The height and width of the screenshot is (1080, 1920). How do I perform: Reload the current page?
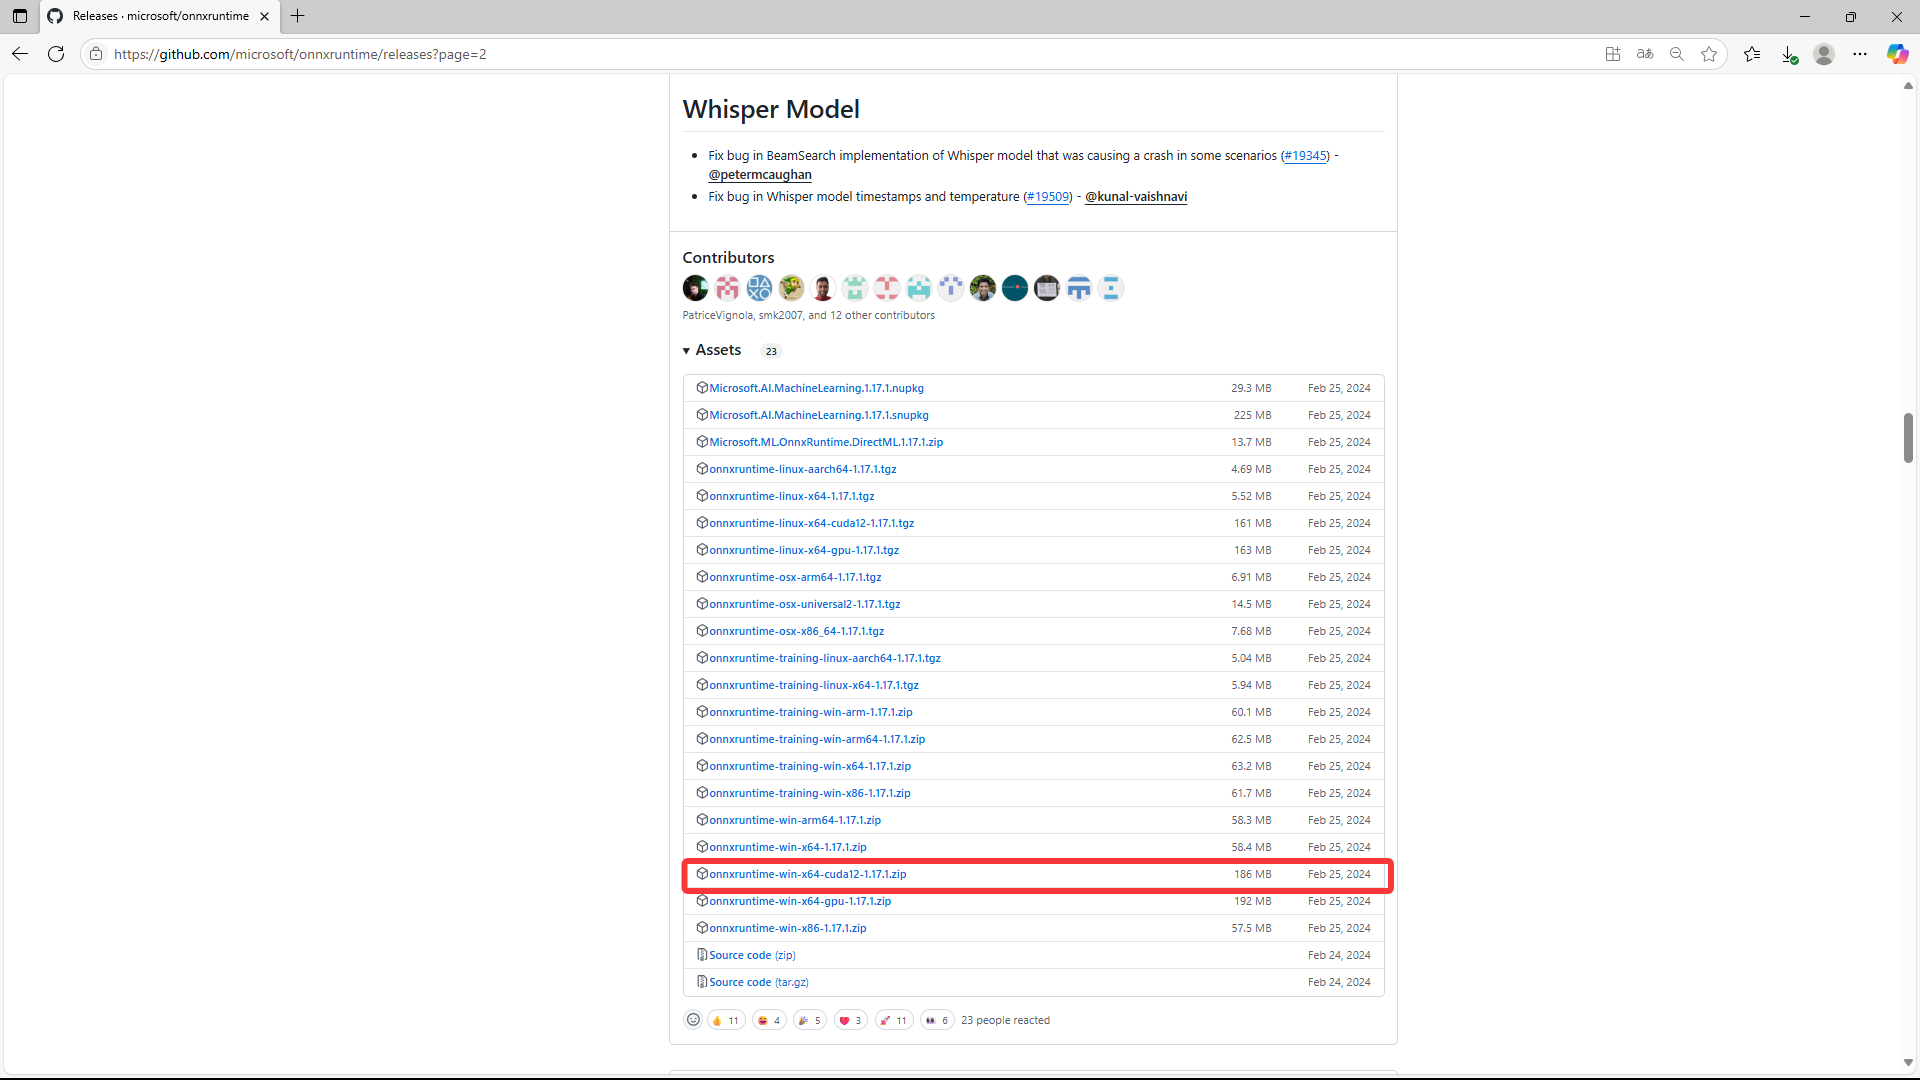(x=56, y=54)
